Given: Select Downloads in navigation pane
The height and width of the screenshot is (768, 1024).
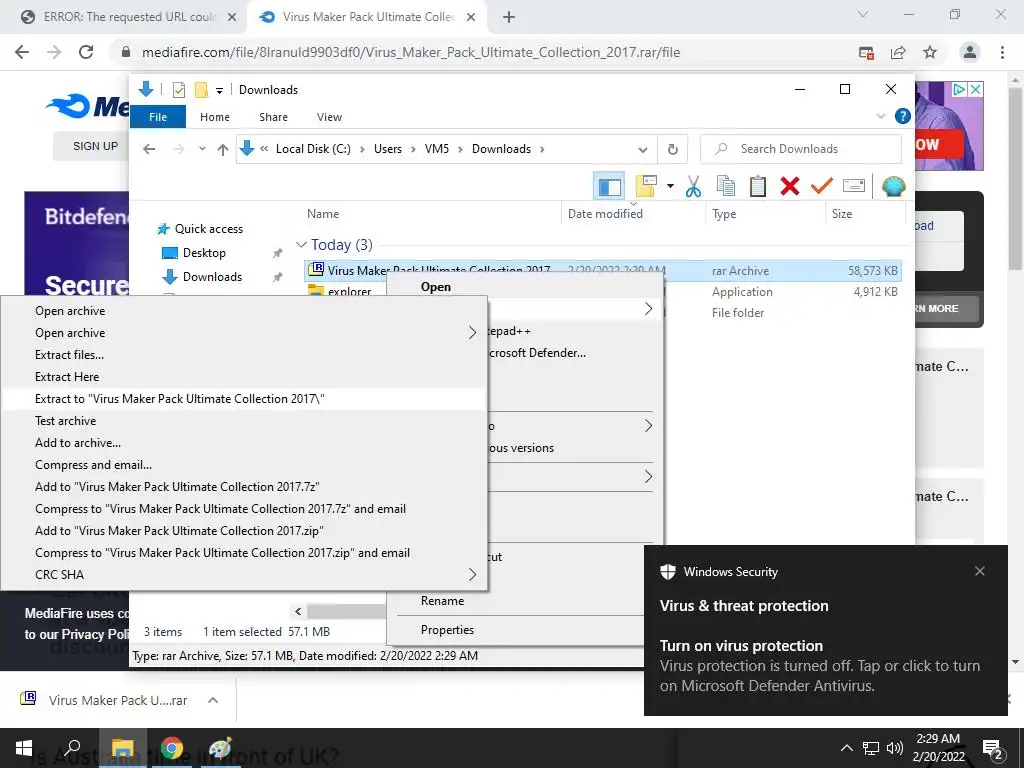Looking at the screenshot, I should [x=212, y=277].
